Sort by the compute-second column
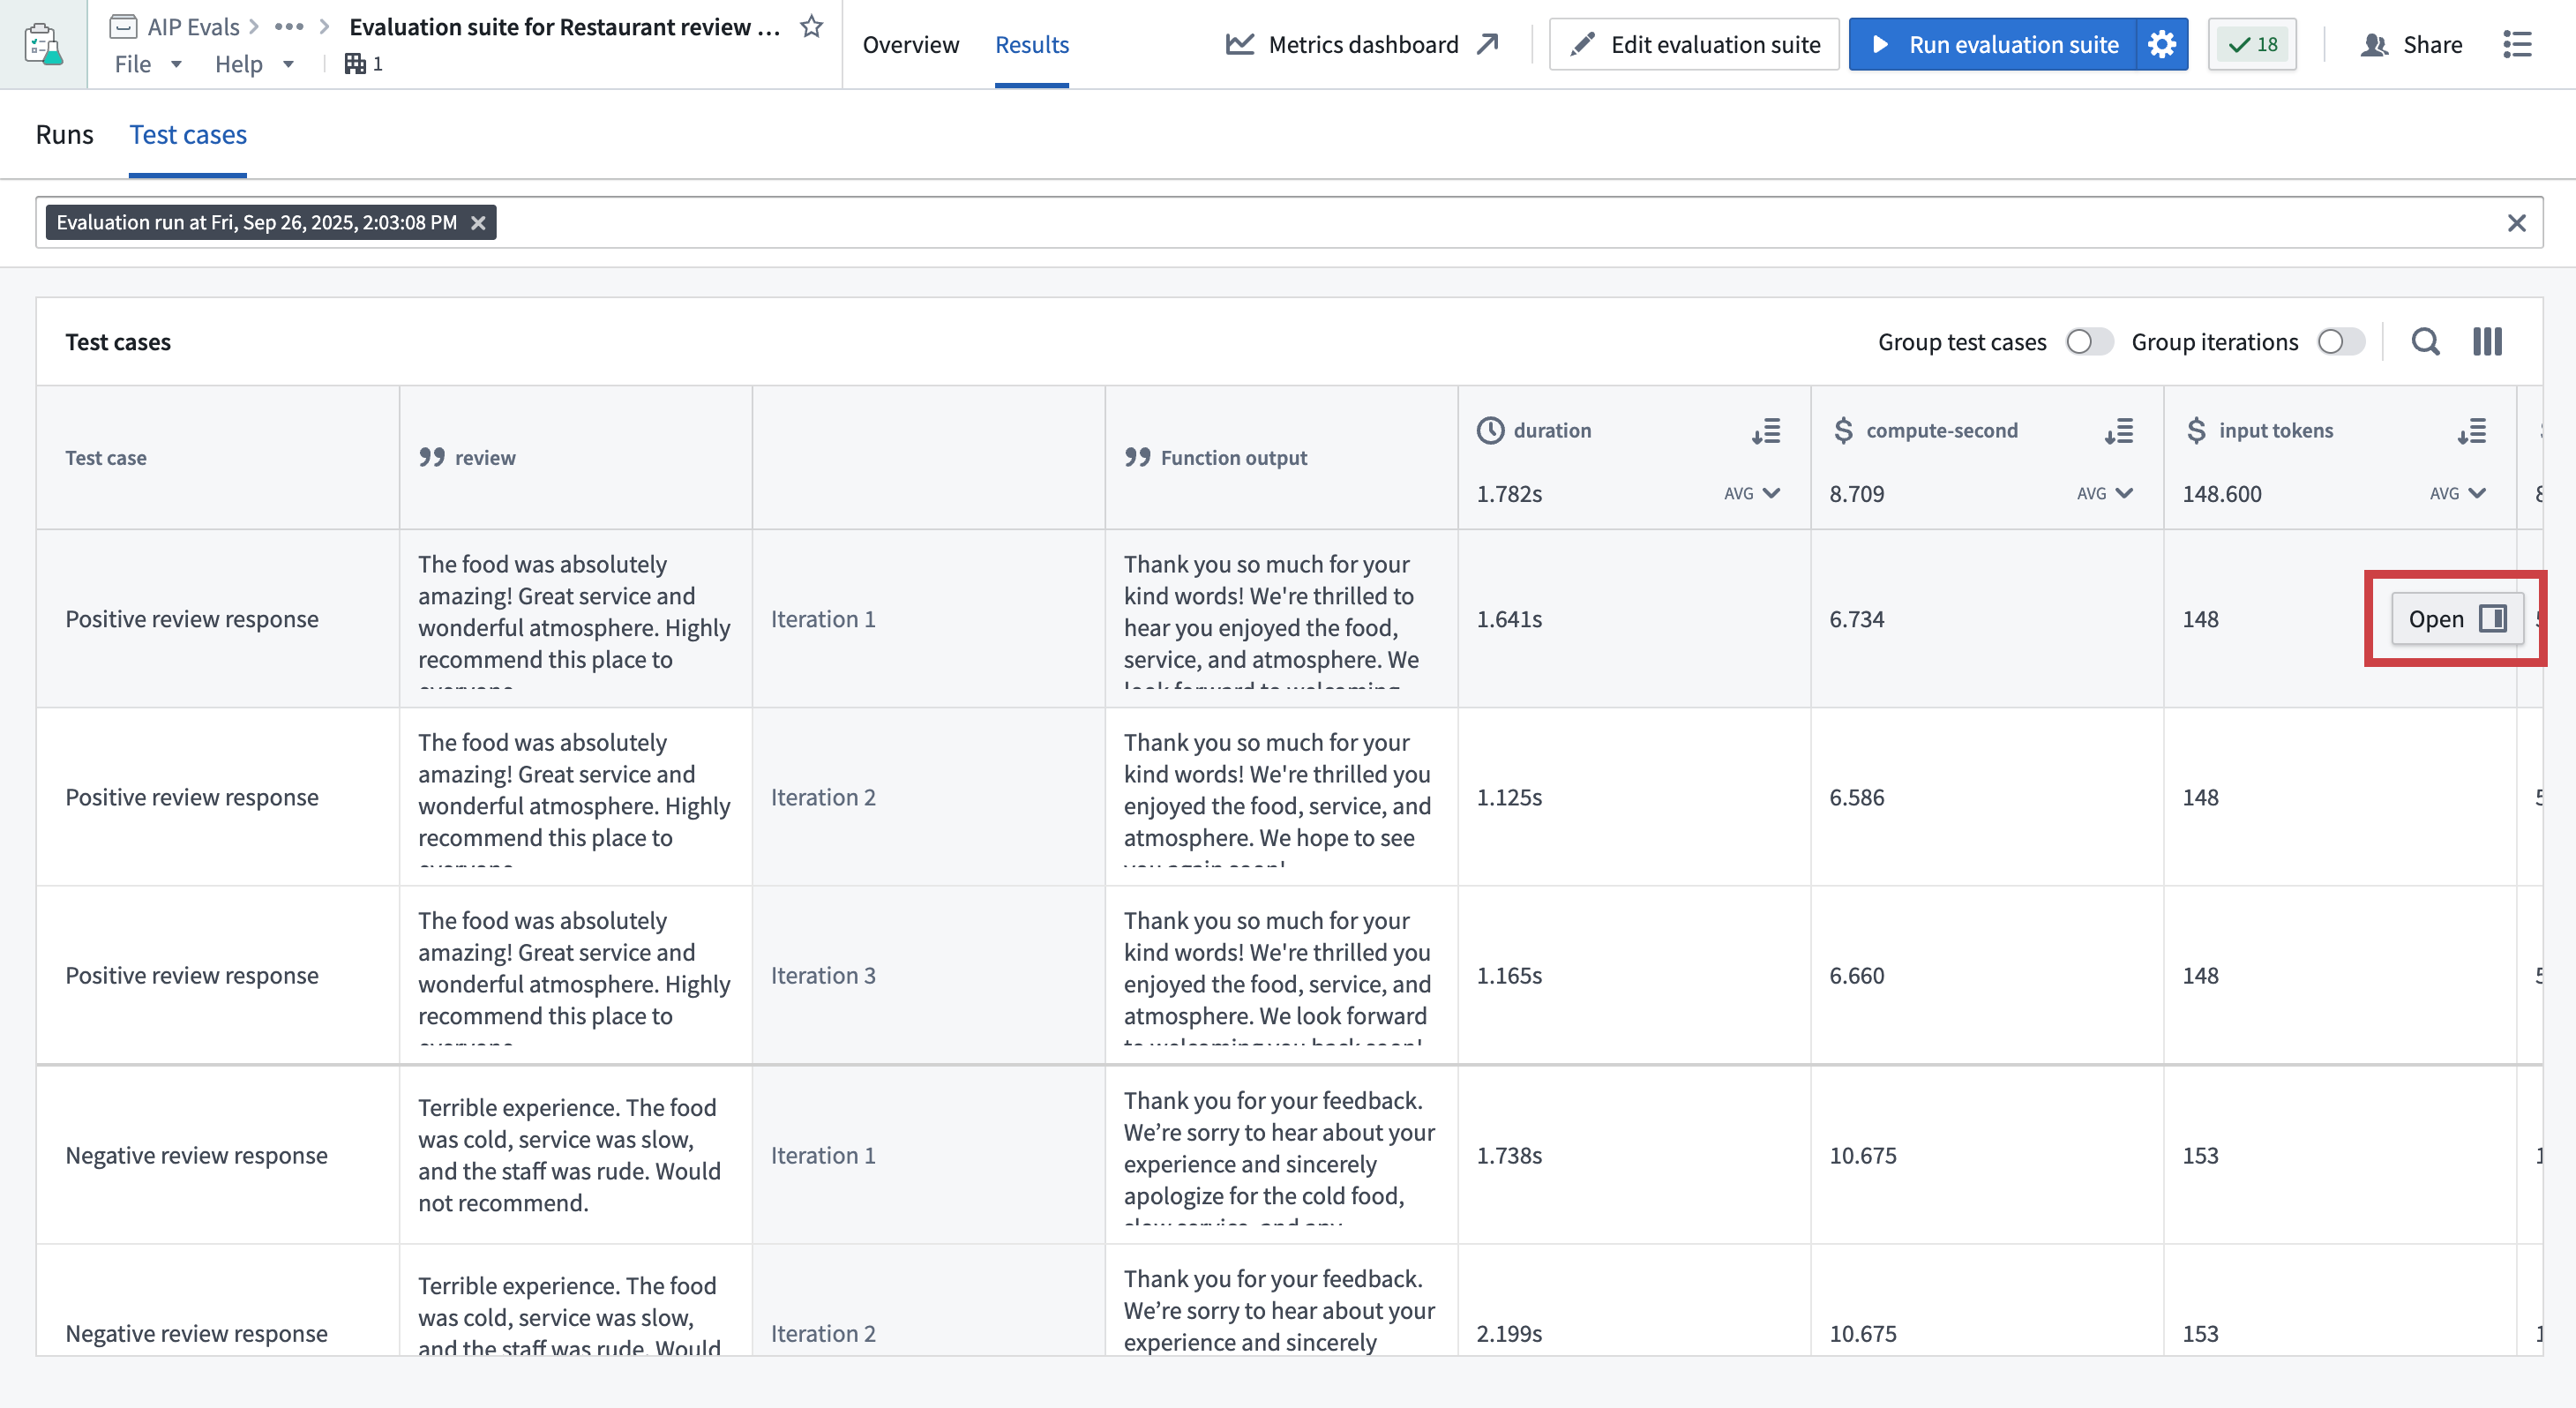The width and height of the screenshot is (2576, 1408). 2118,431
